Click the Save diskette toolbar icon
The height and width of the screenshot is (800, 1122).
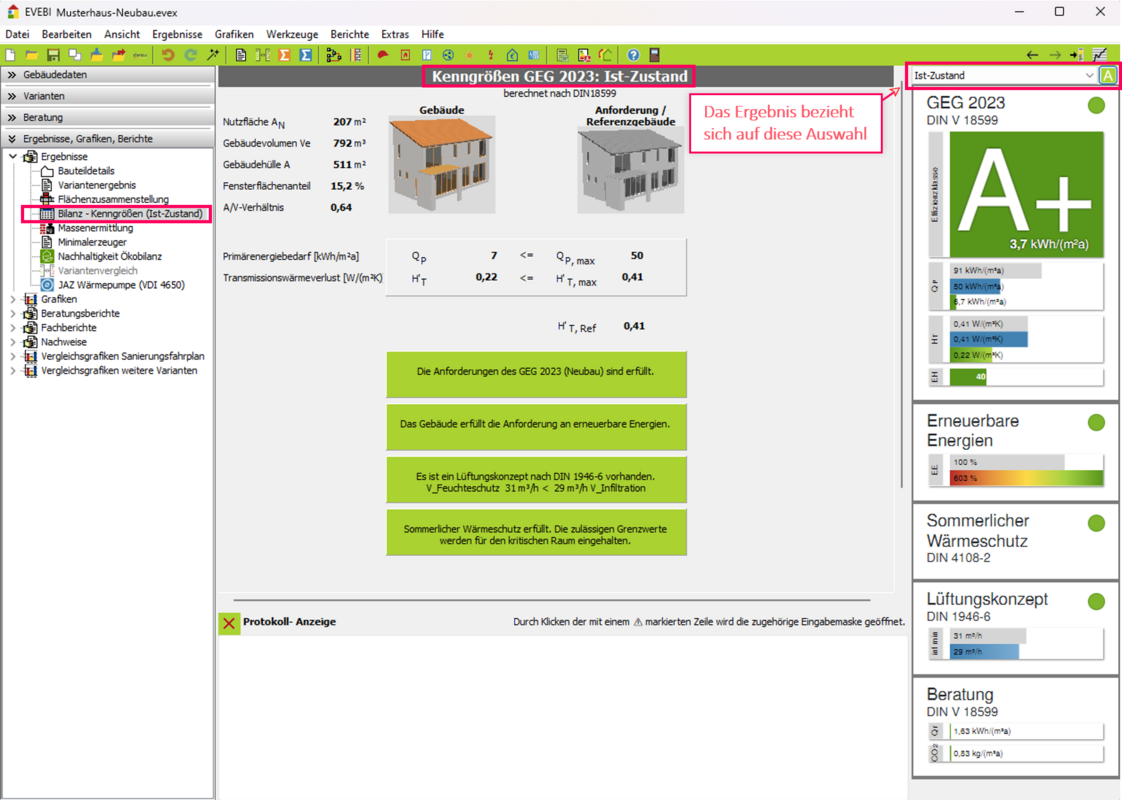[x=53, y=55]
